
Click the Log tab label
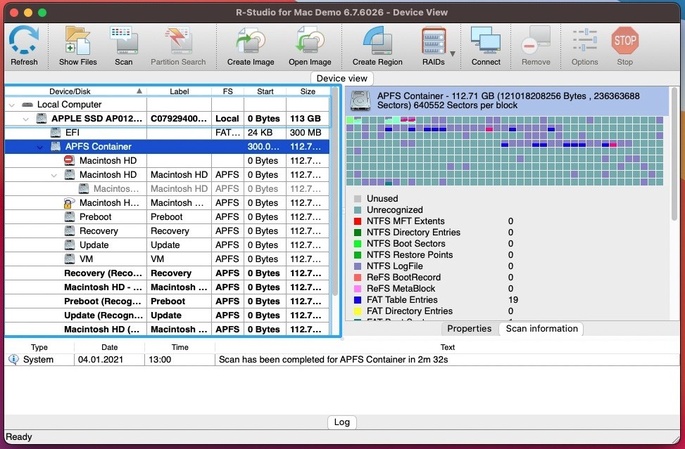point(342,422)
